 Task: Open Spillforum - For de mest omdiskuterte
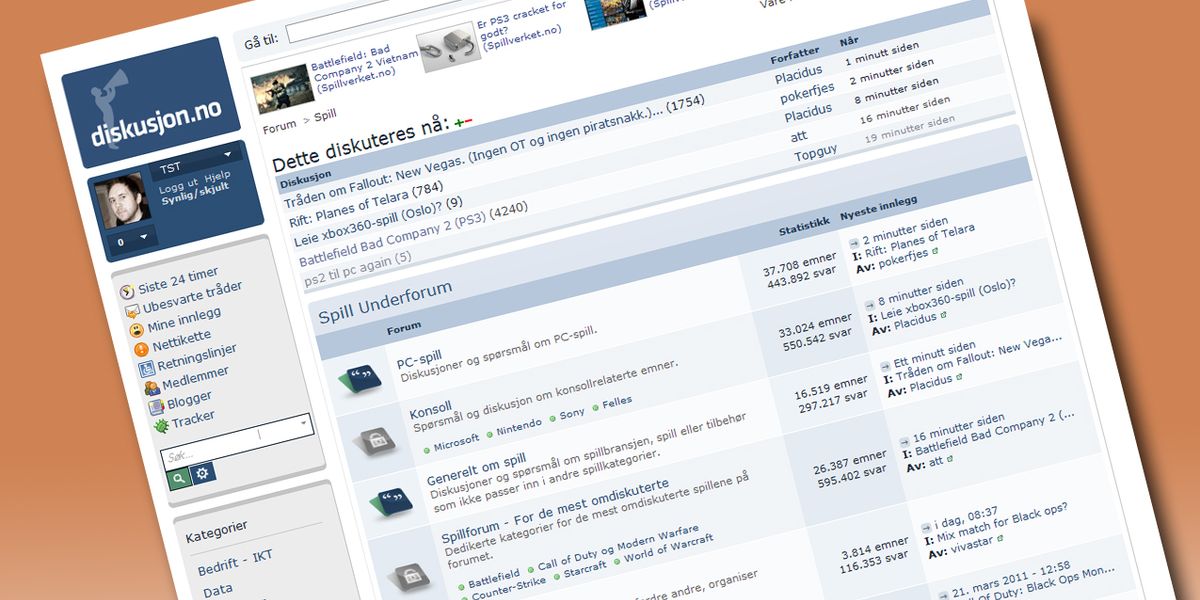(556, 512)
